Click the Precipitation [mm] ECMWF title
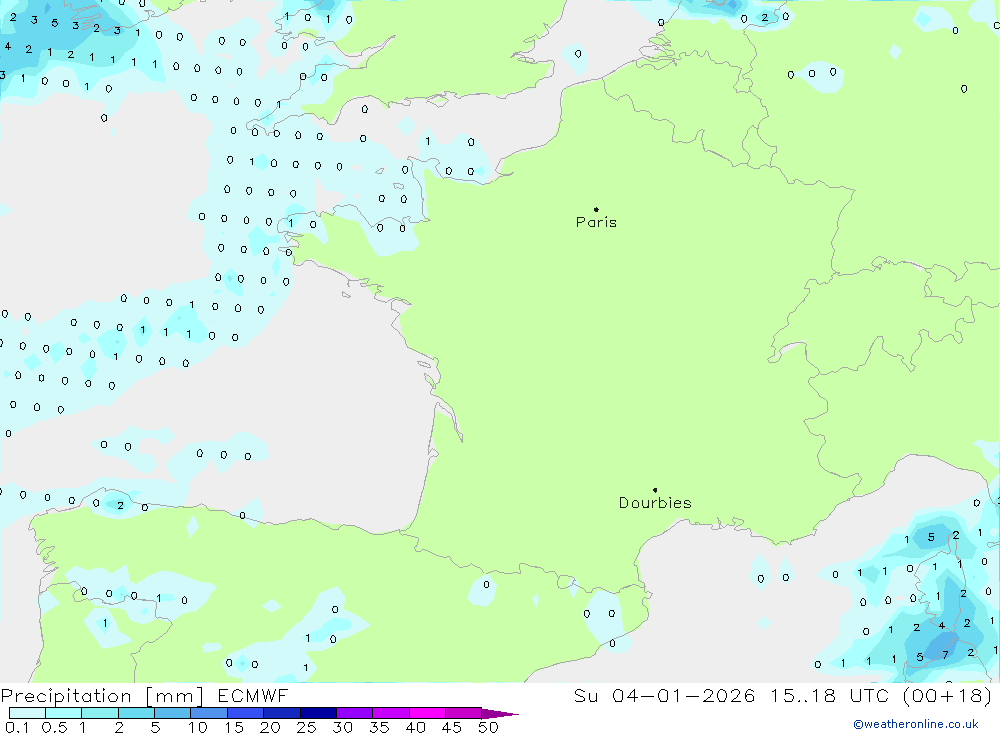Viewport: 1000px width, 733px height. [x=145, y=695]
